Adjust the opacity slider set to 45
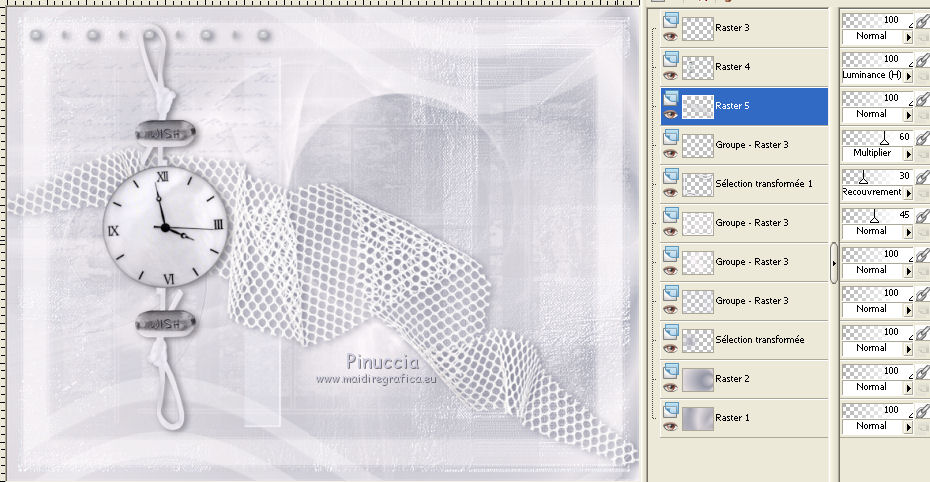Viewport: 930px width, 482px height. pyautogui.click(x=874, y=216)
